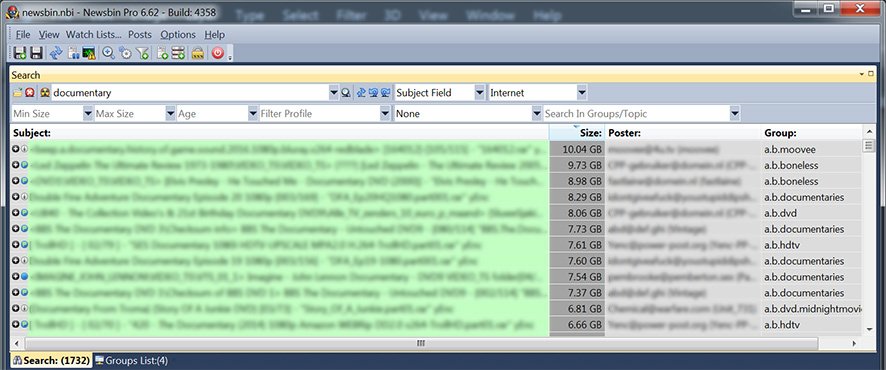Select the a.b.dvd.midnightmovie group cell
Screen dimensions: 886x370
[x=811, y=308]
